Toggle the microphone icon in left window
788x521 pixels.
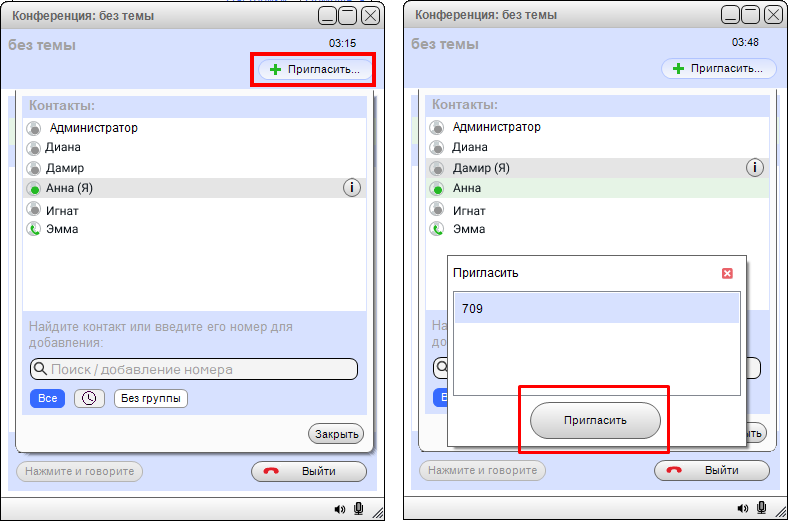pyautogui.click(x=358, y=509)
